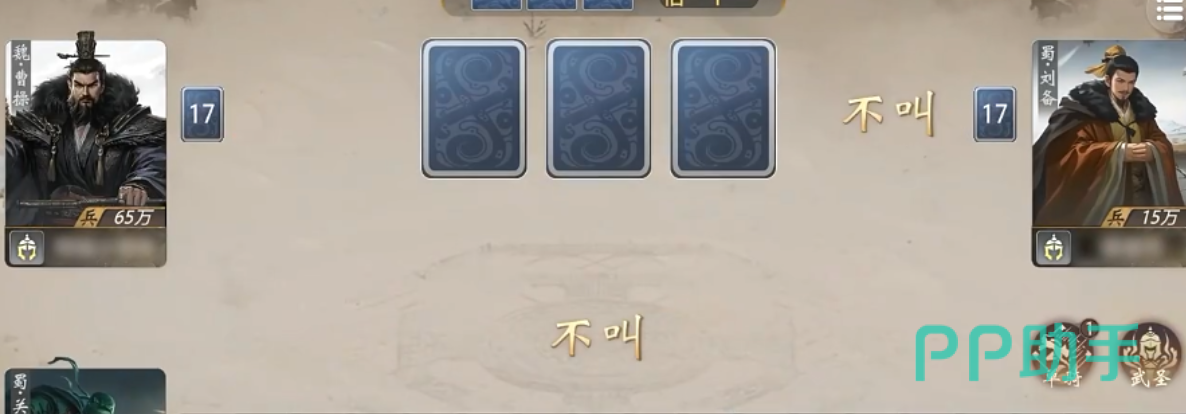This screenshot has height=414, width=1186.
Task: Open the 魏·曹操 character portrait
Action: [85, 133]
